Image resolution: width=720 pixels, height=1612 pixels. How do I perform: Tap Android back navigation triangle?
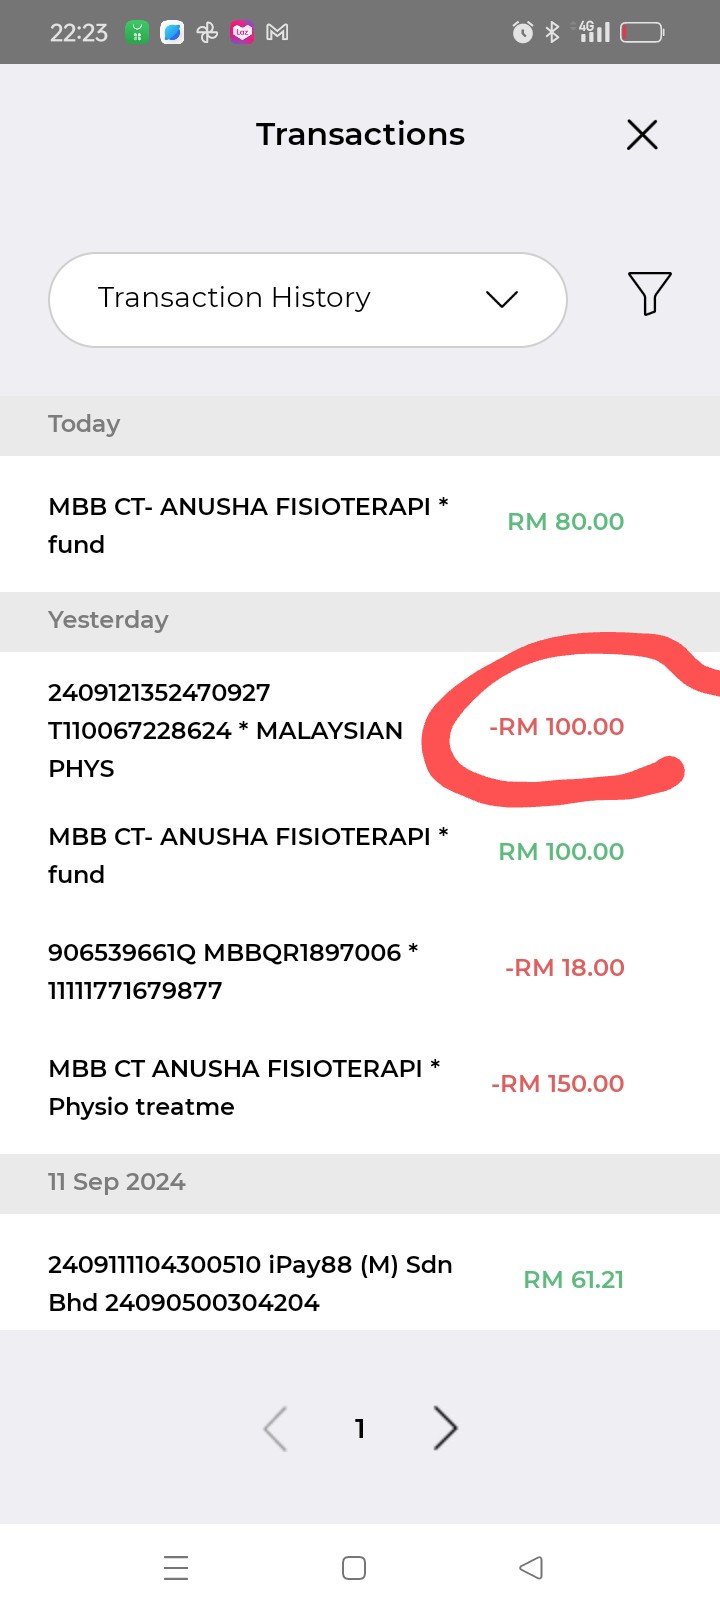[x=531, y=1567]
